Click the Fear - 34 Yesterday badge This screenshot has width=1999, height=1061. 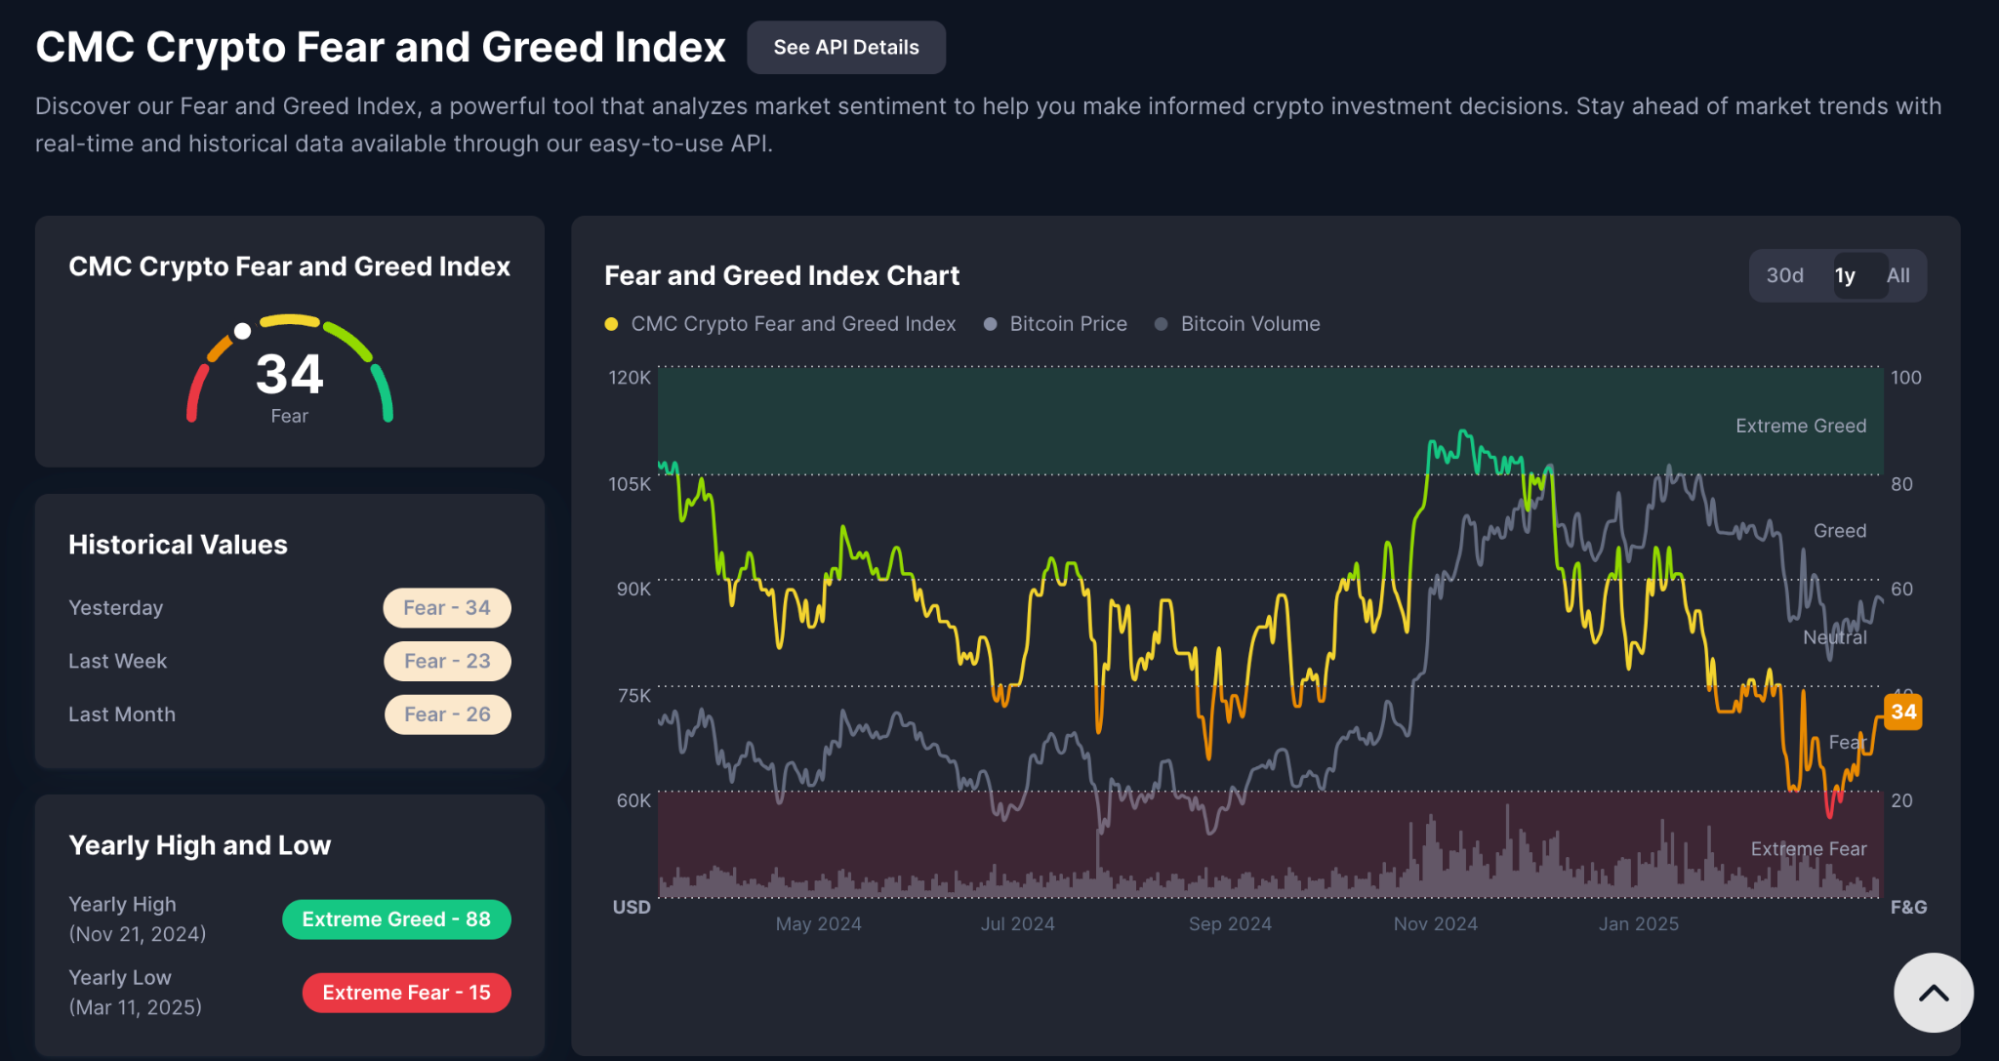tap(447, 608)
